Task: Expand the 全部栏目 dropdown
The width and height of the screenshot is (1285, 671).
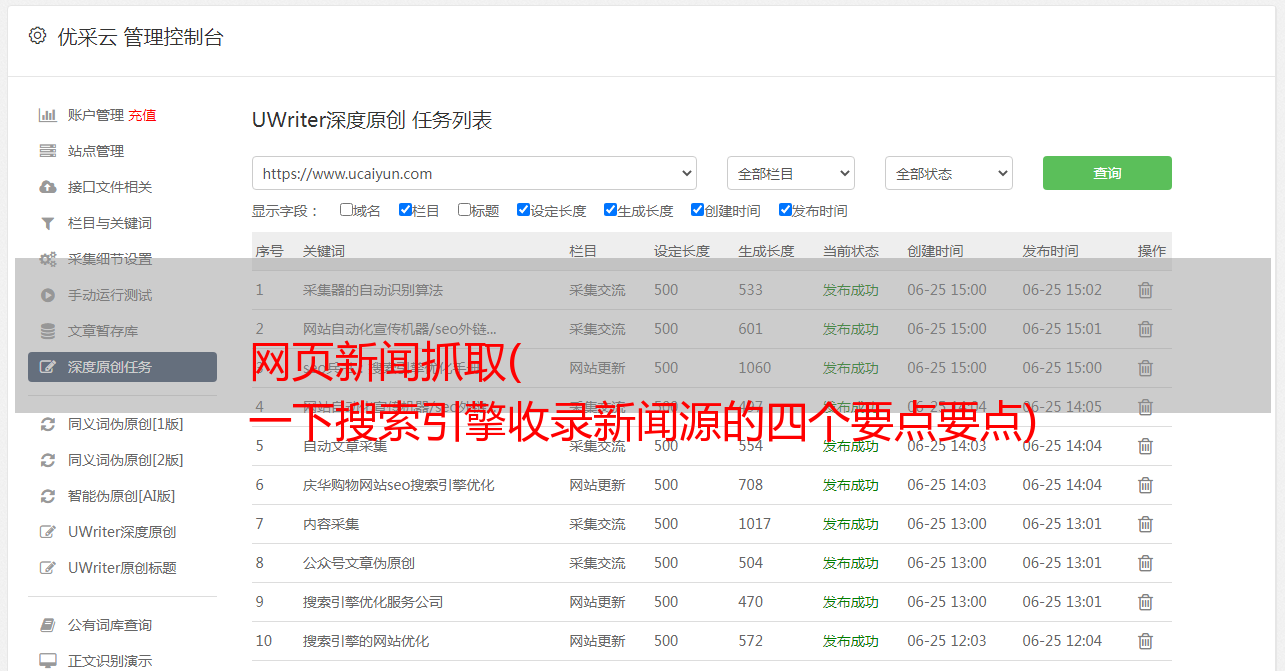Action: (790, 173)
